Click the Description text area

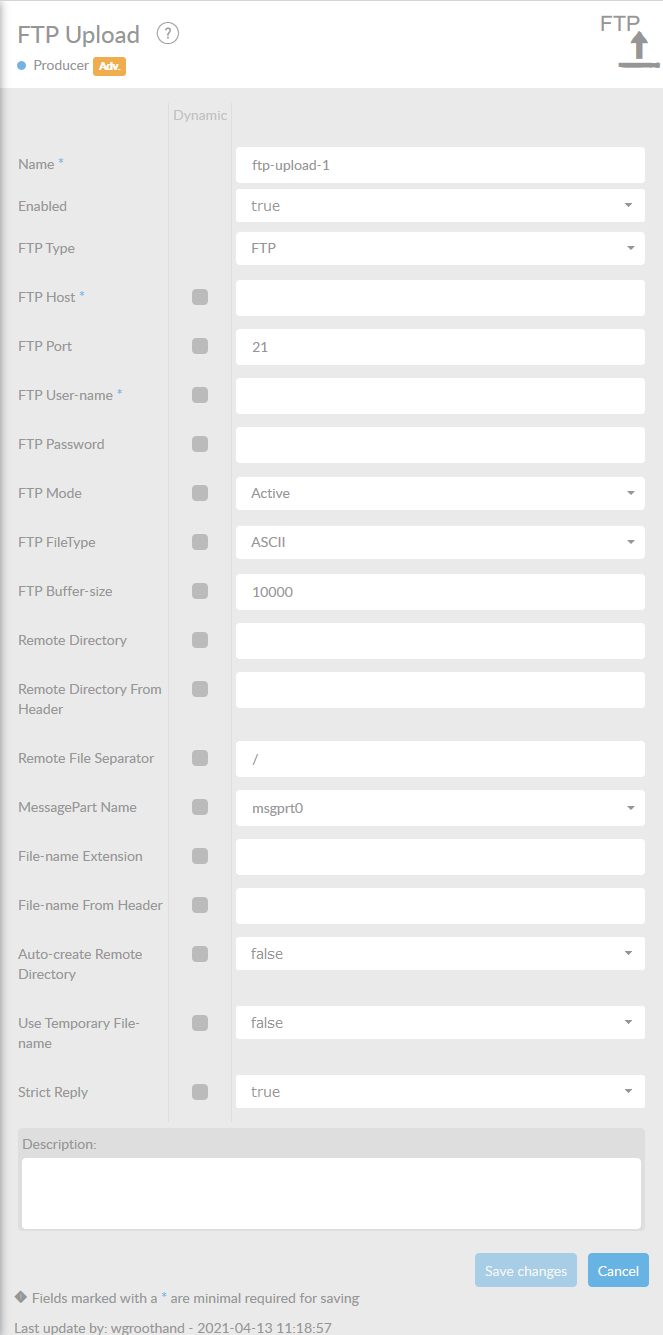pyautogui.click(x=331, y=1193)
